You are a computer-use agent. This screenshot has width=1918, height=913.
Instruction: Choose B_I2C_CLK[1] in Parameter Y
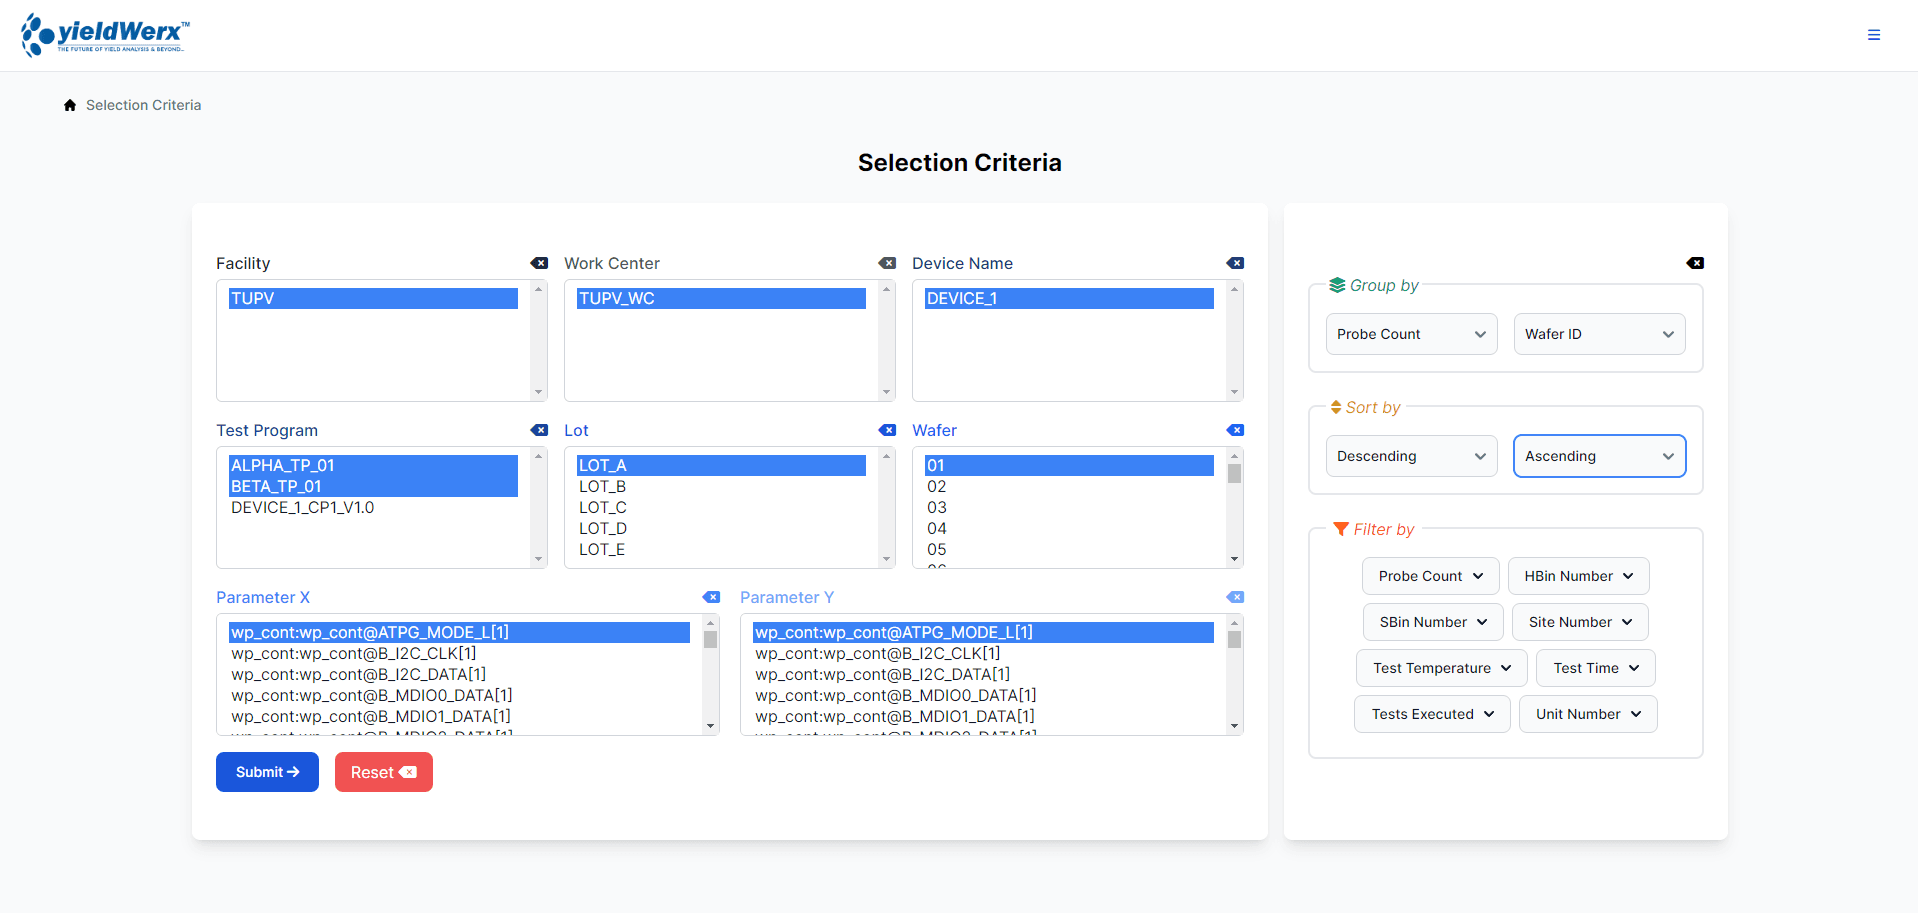(983, 653)
